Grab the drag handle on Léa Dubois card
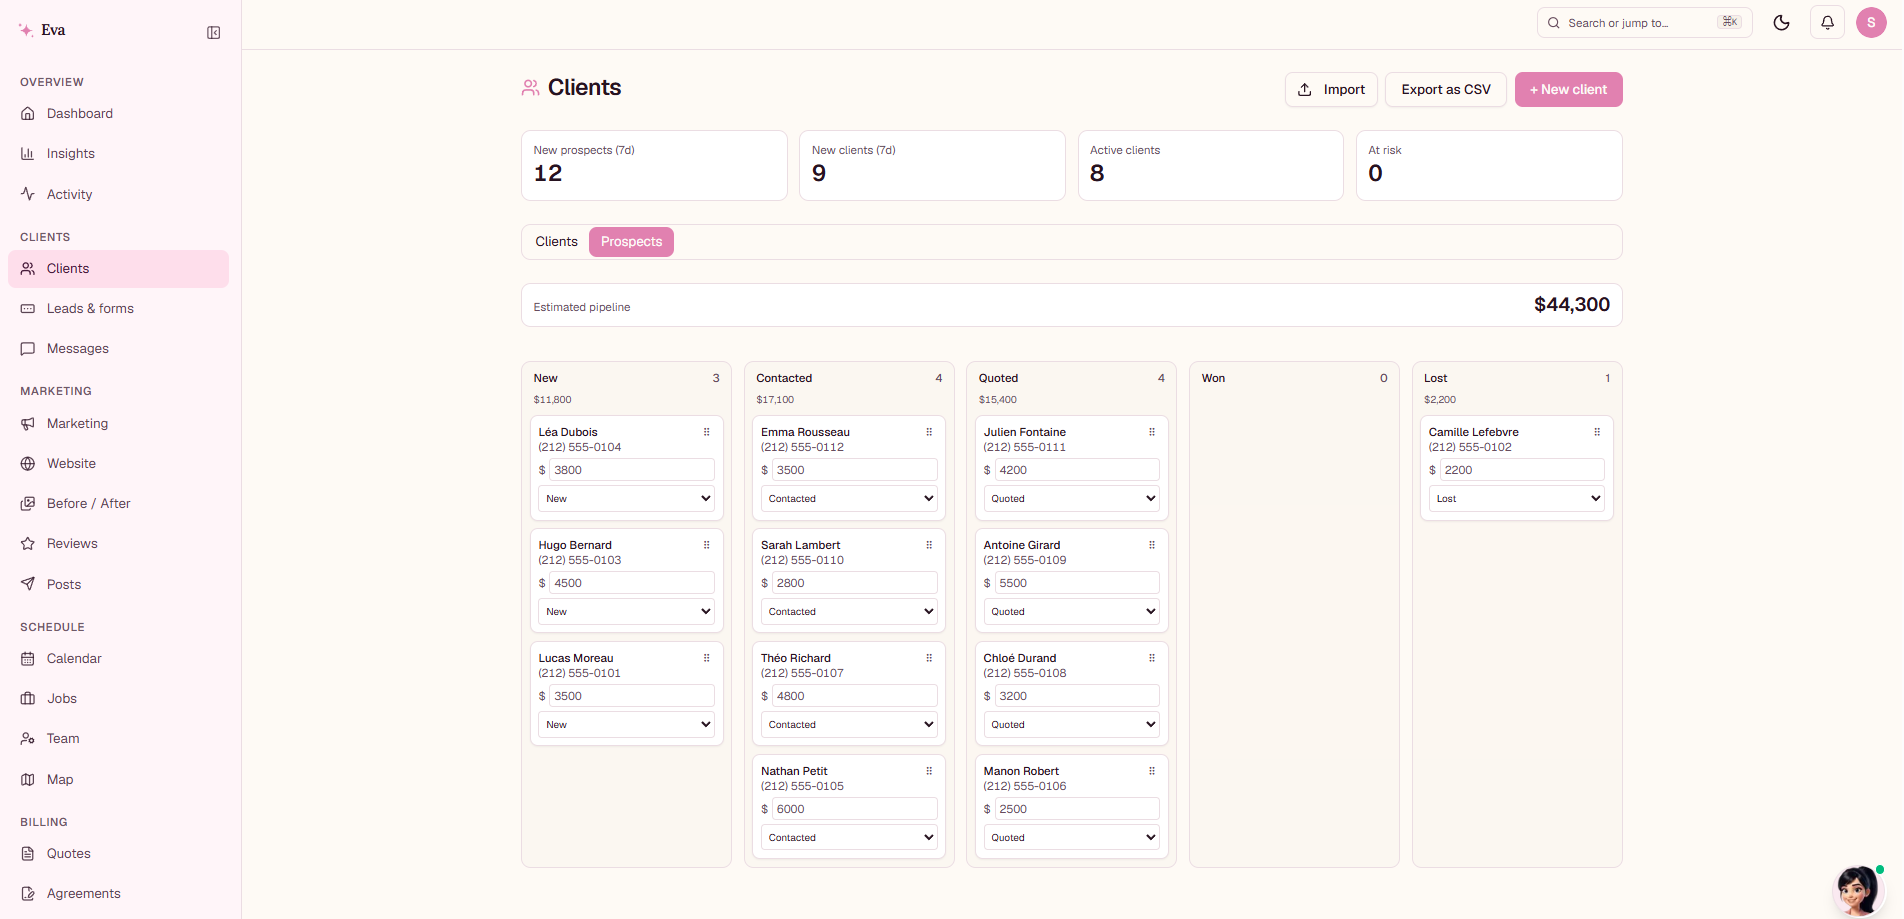This screenshot has width=1904, height=919. coord(707,432)
